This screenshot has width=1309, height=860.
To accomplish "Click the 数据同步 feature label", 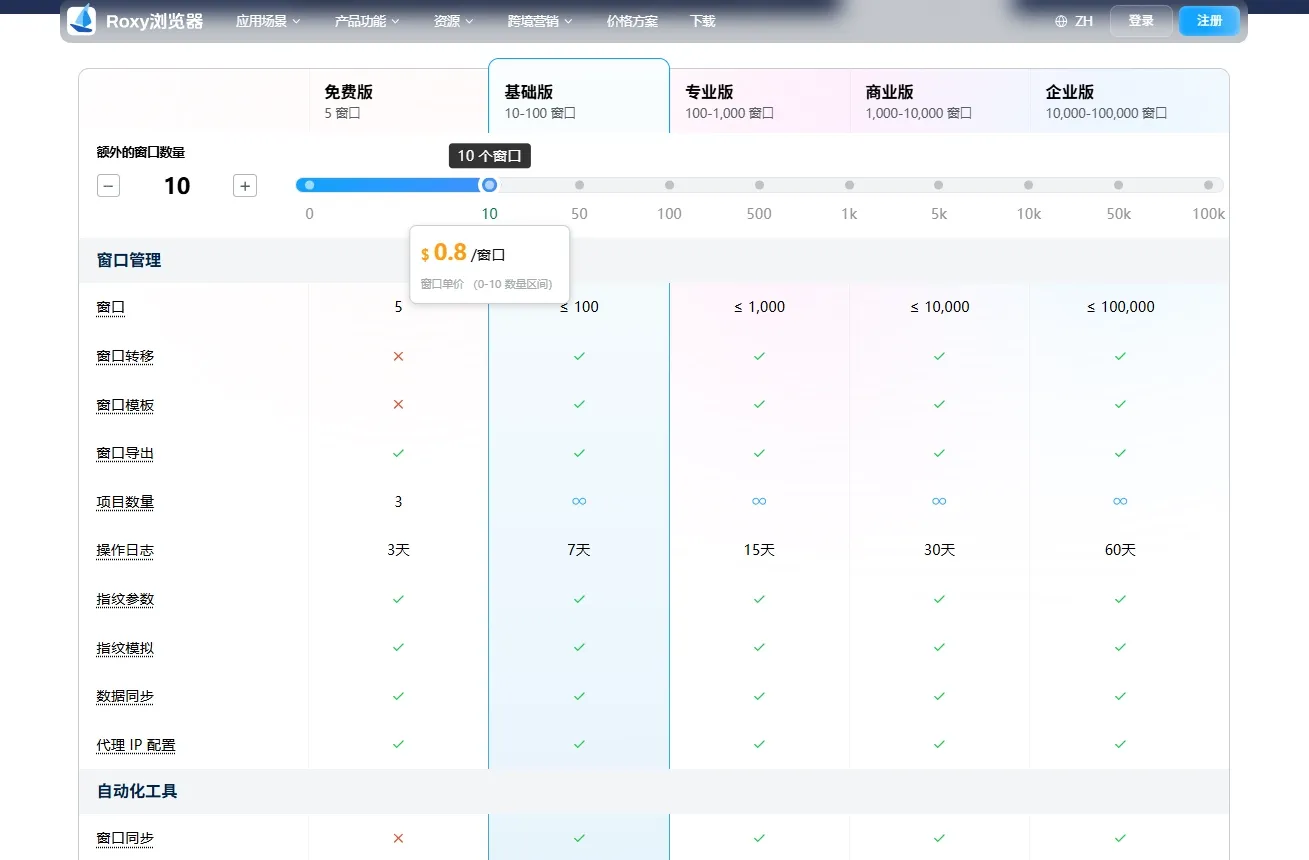I will [x=125, y=696].
